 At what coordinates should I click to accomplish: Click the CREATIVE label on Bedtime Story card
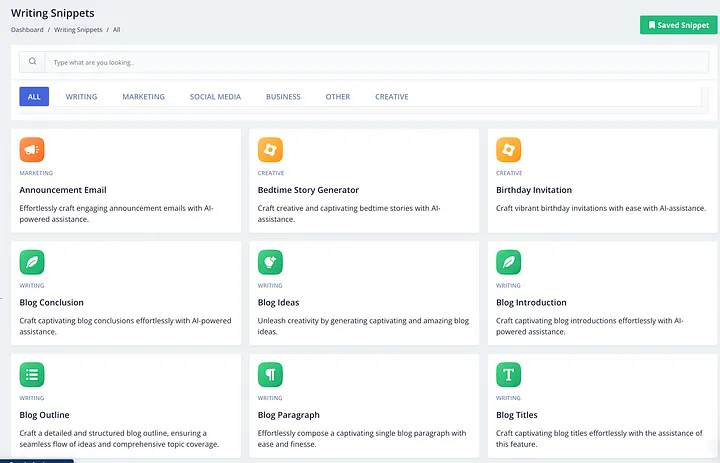[x=271, y=173]
